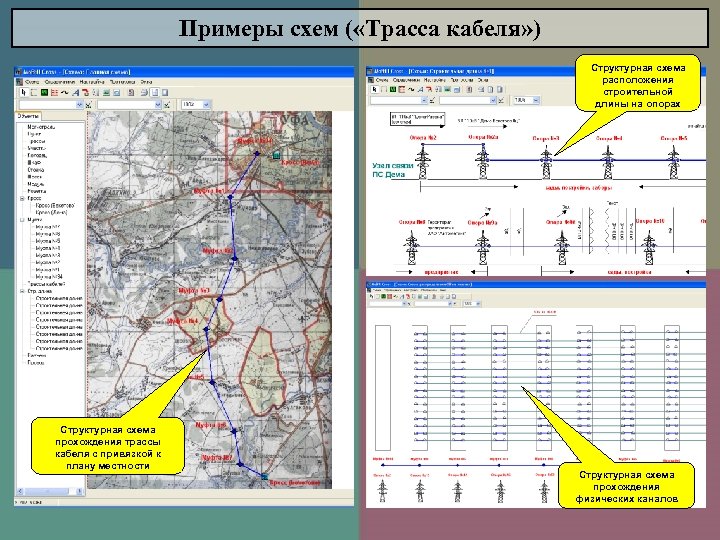Click the Кросс (Дема) building icon on the map
Screen dimensions: 720x540
click(x=276, y=156)
